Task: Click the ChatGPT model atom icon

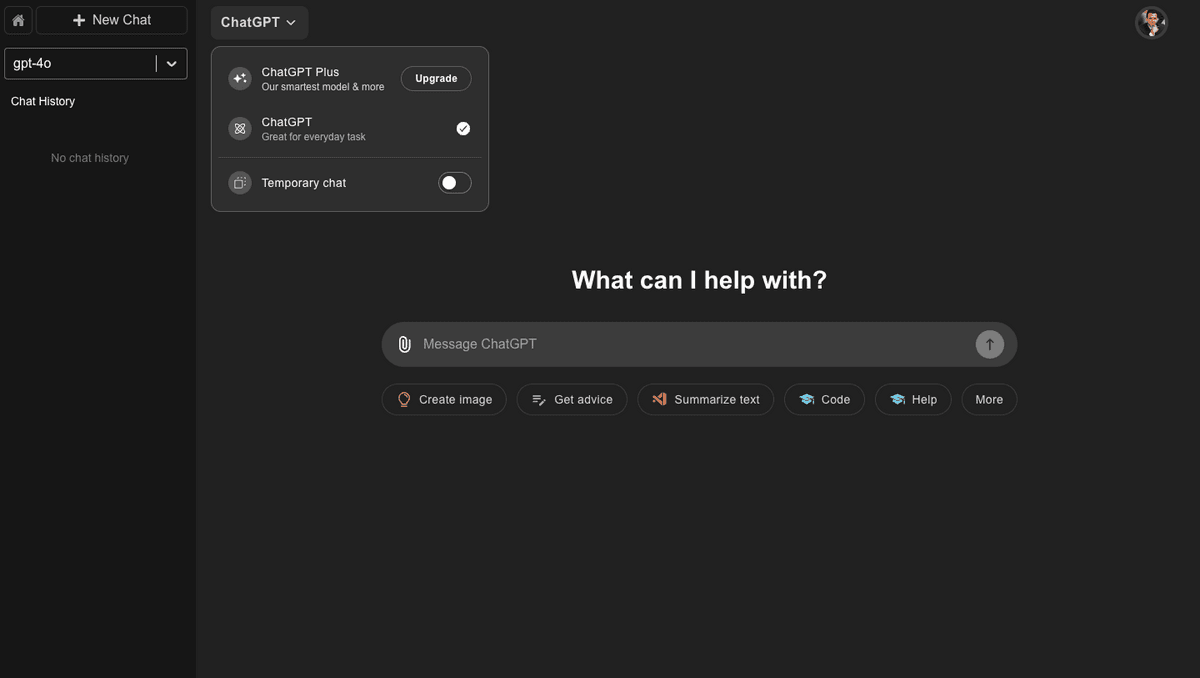Action: click(240, 129)
